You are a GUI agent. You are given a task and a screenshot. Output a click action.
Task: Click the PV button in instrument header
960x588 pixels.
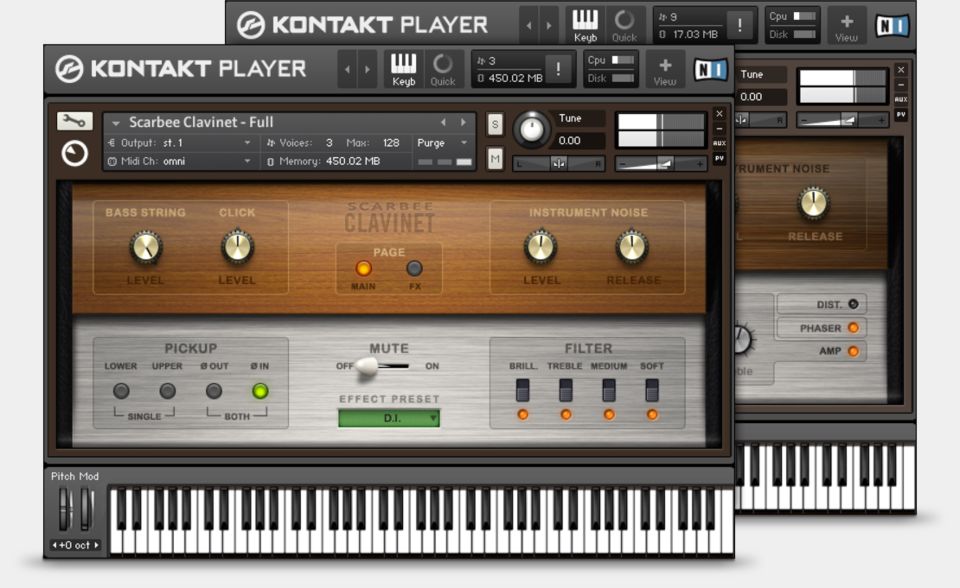(x=719, y=158)
